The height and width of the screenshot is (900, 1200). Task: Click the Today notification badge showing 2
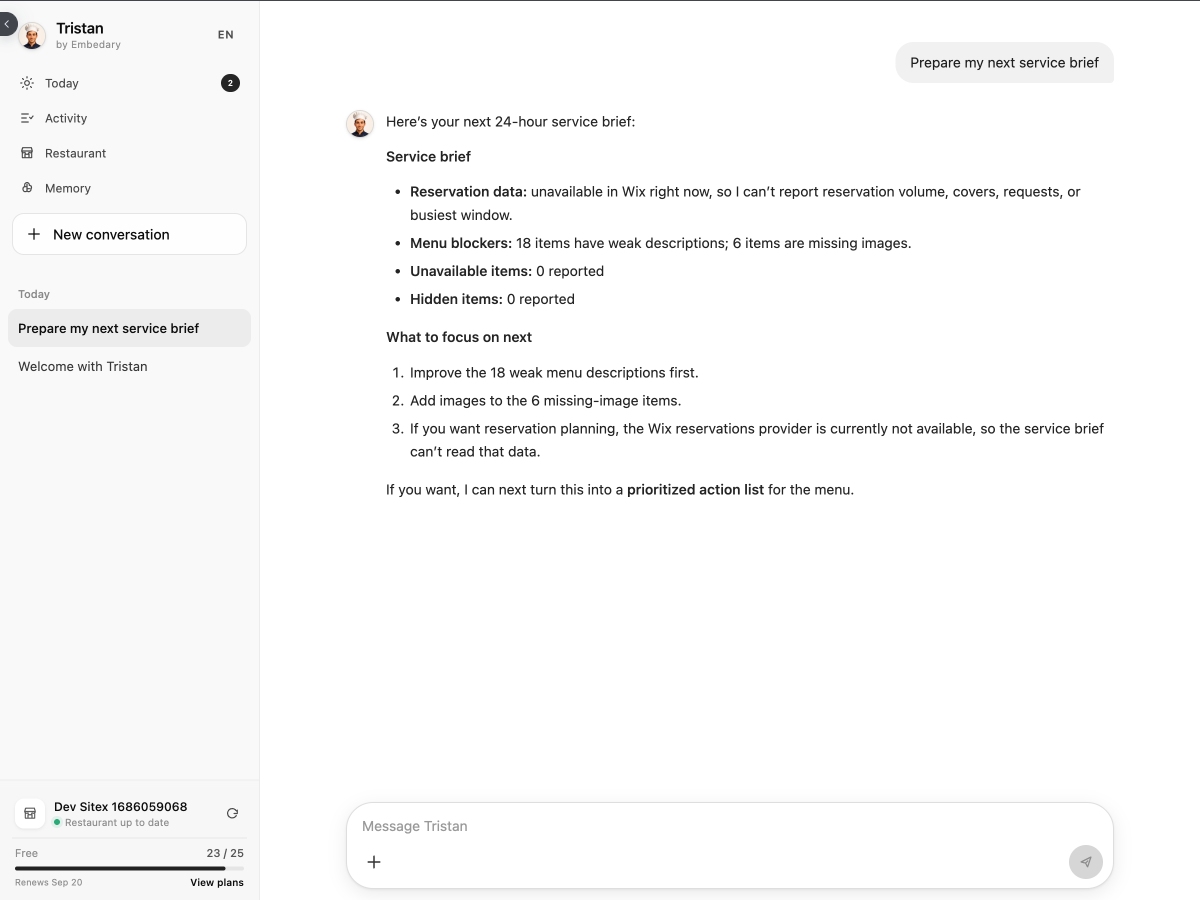click(x=230, y=83)
